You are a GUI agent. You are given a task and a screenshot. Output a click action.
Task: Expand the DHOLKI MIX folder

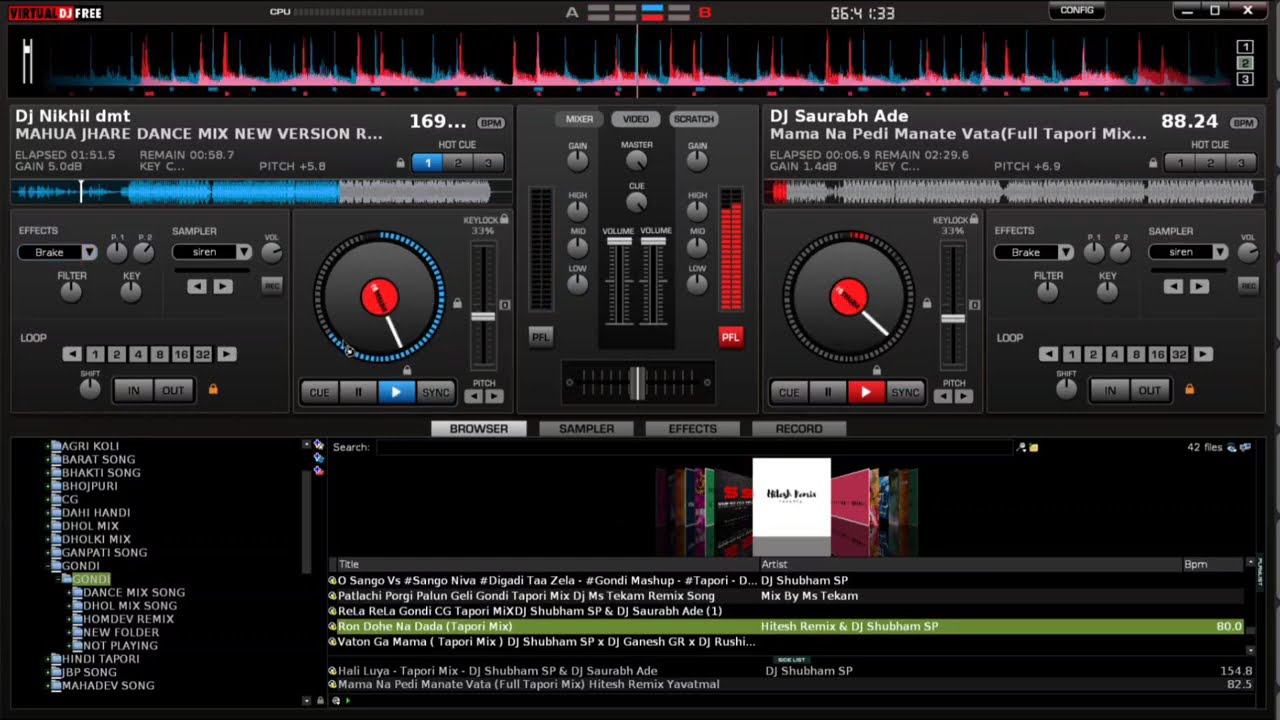coord(50,539)
